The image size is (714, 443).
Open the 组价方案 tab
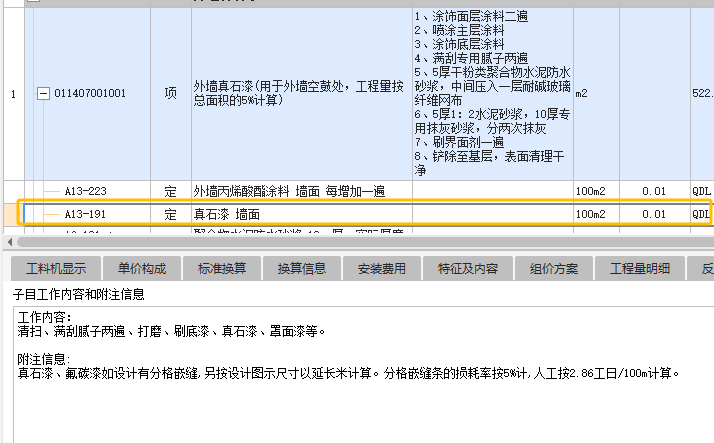[x=554, y=268]
